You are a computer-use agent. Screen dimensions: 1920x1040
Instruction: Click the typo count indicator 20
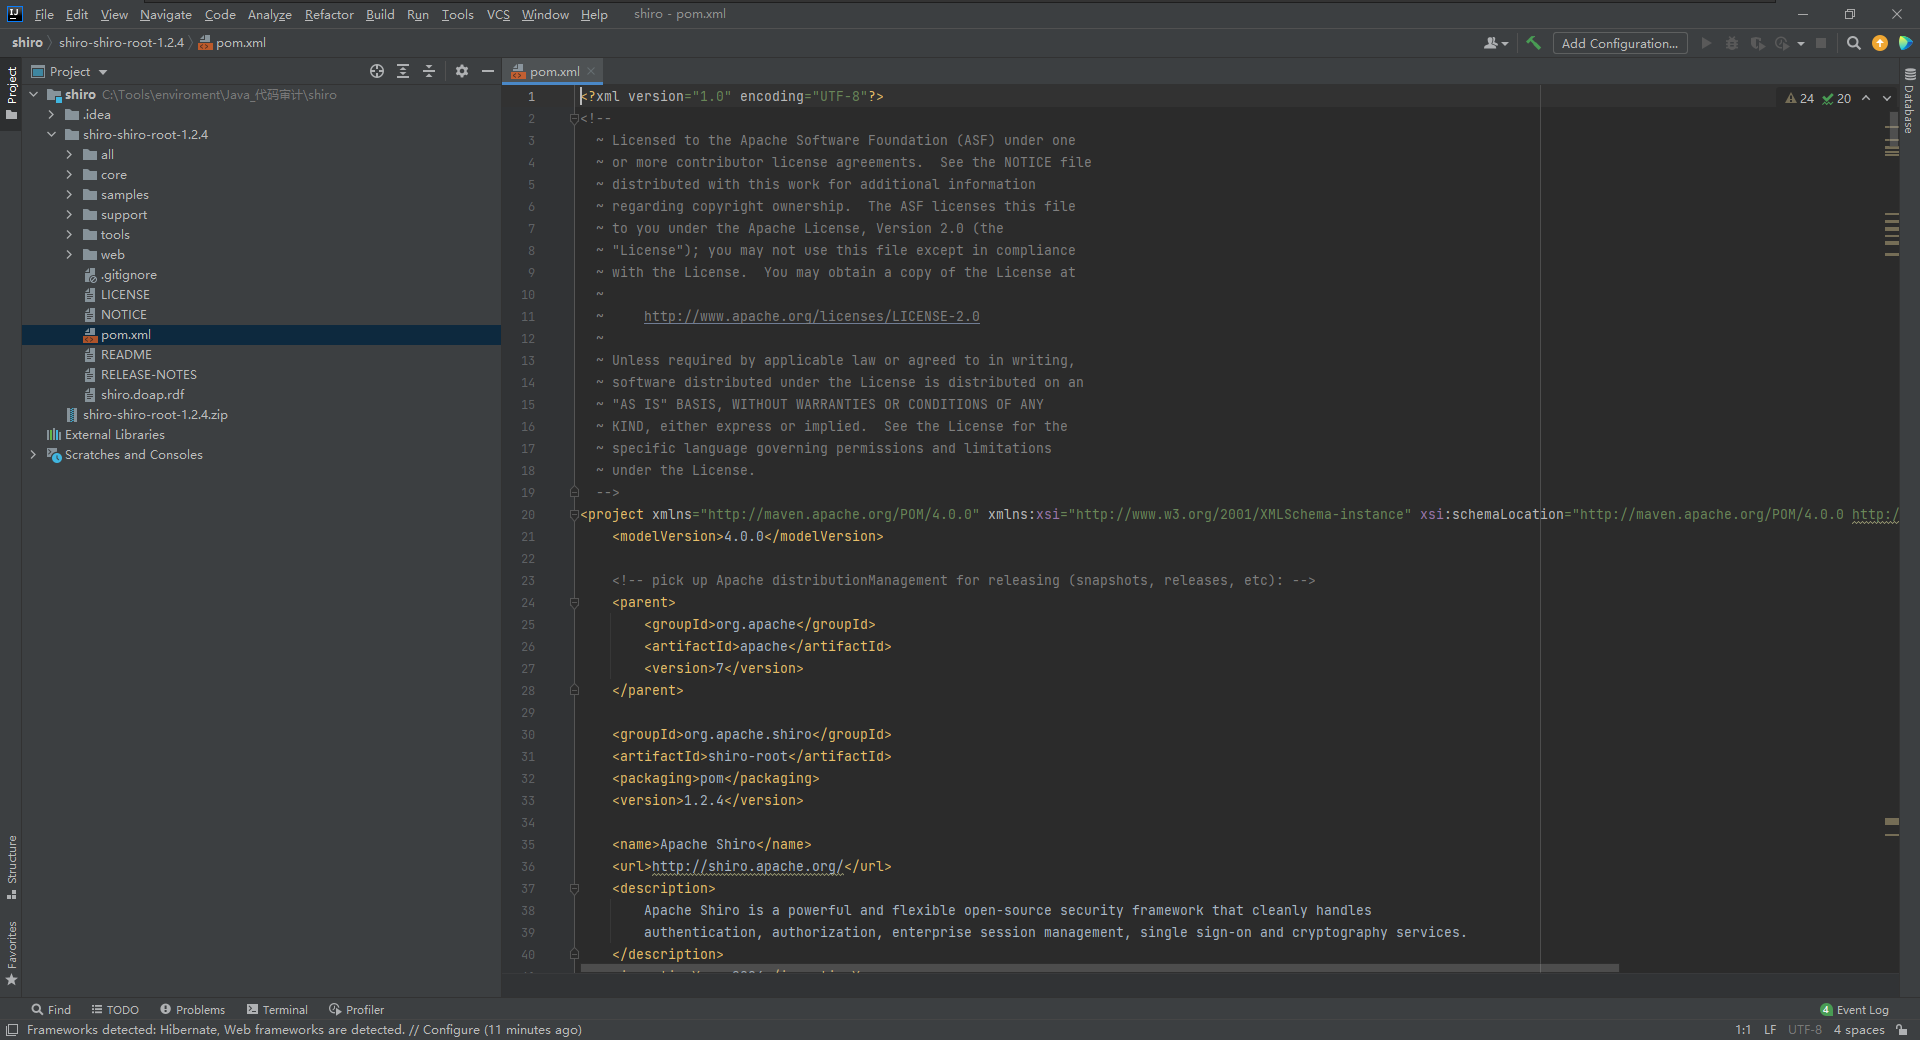point(1837,98)
